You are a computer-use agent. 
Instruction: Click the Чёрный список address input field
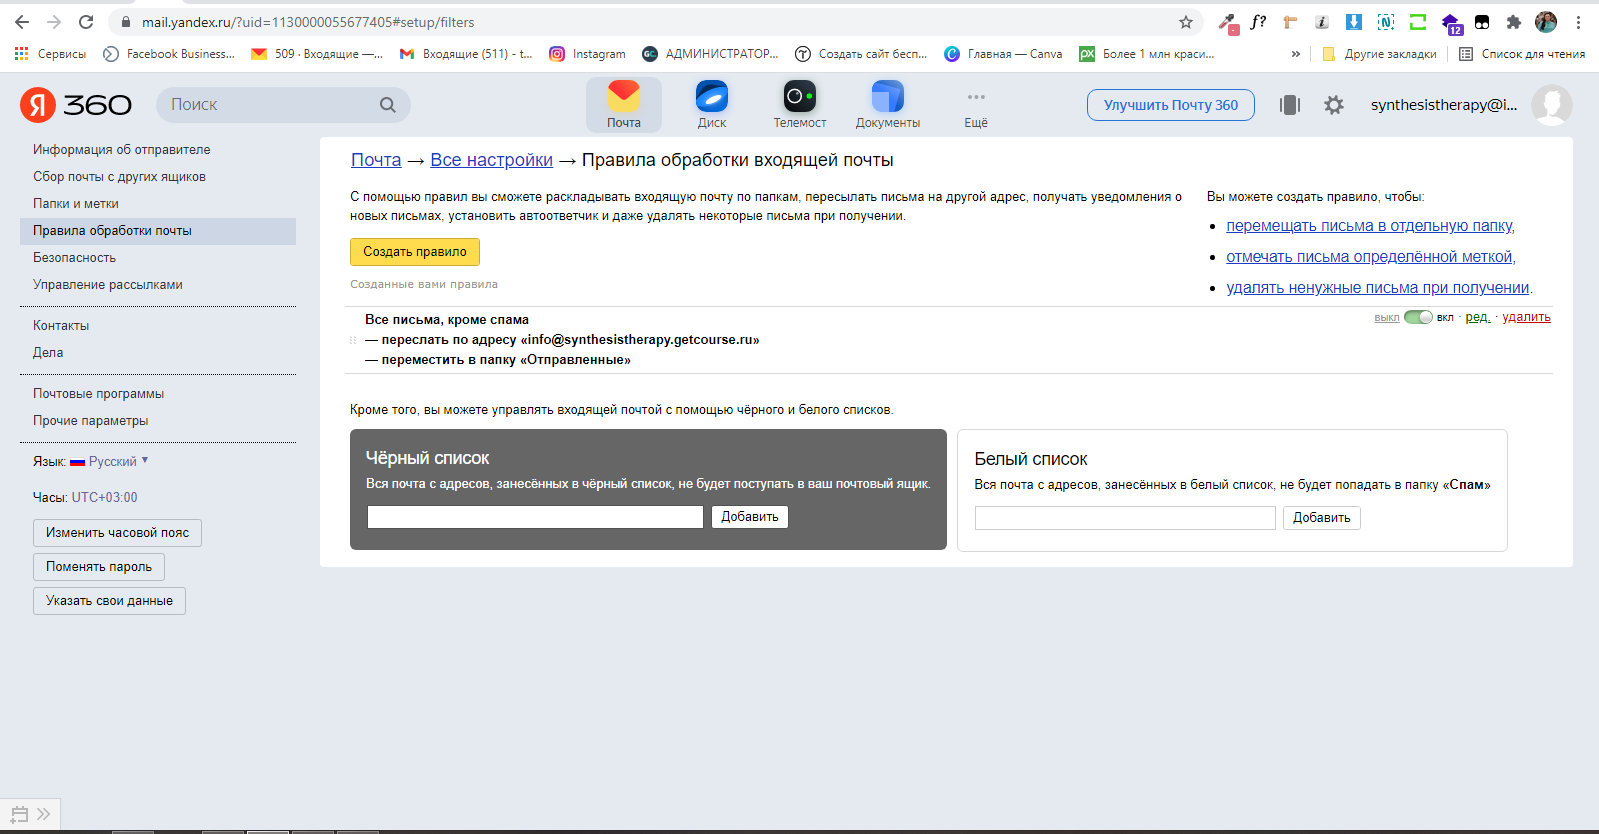535,517
